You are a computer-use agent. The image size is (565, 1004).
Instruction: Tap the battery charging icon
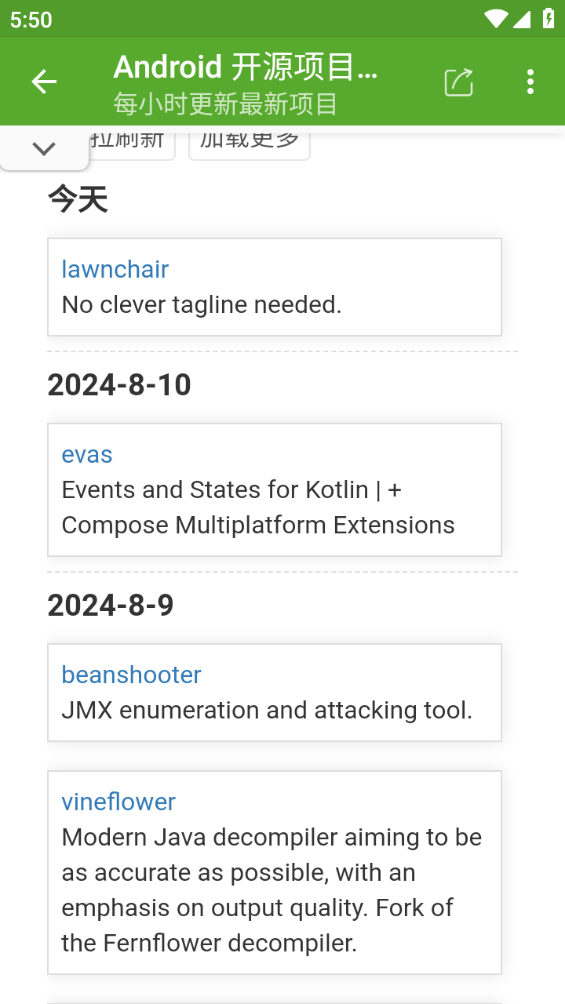(548, 19)
